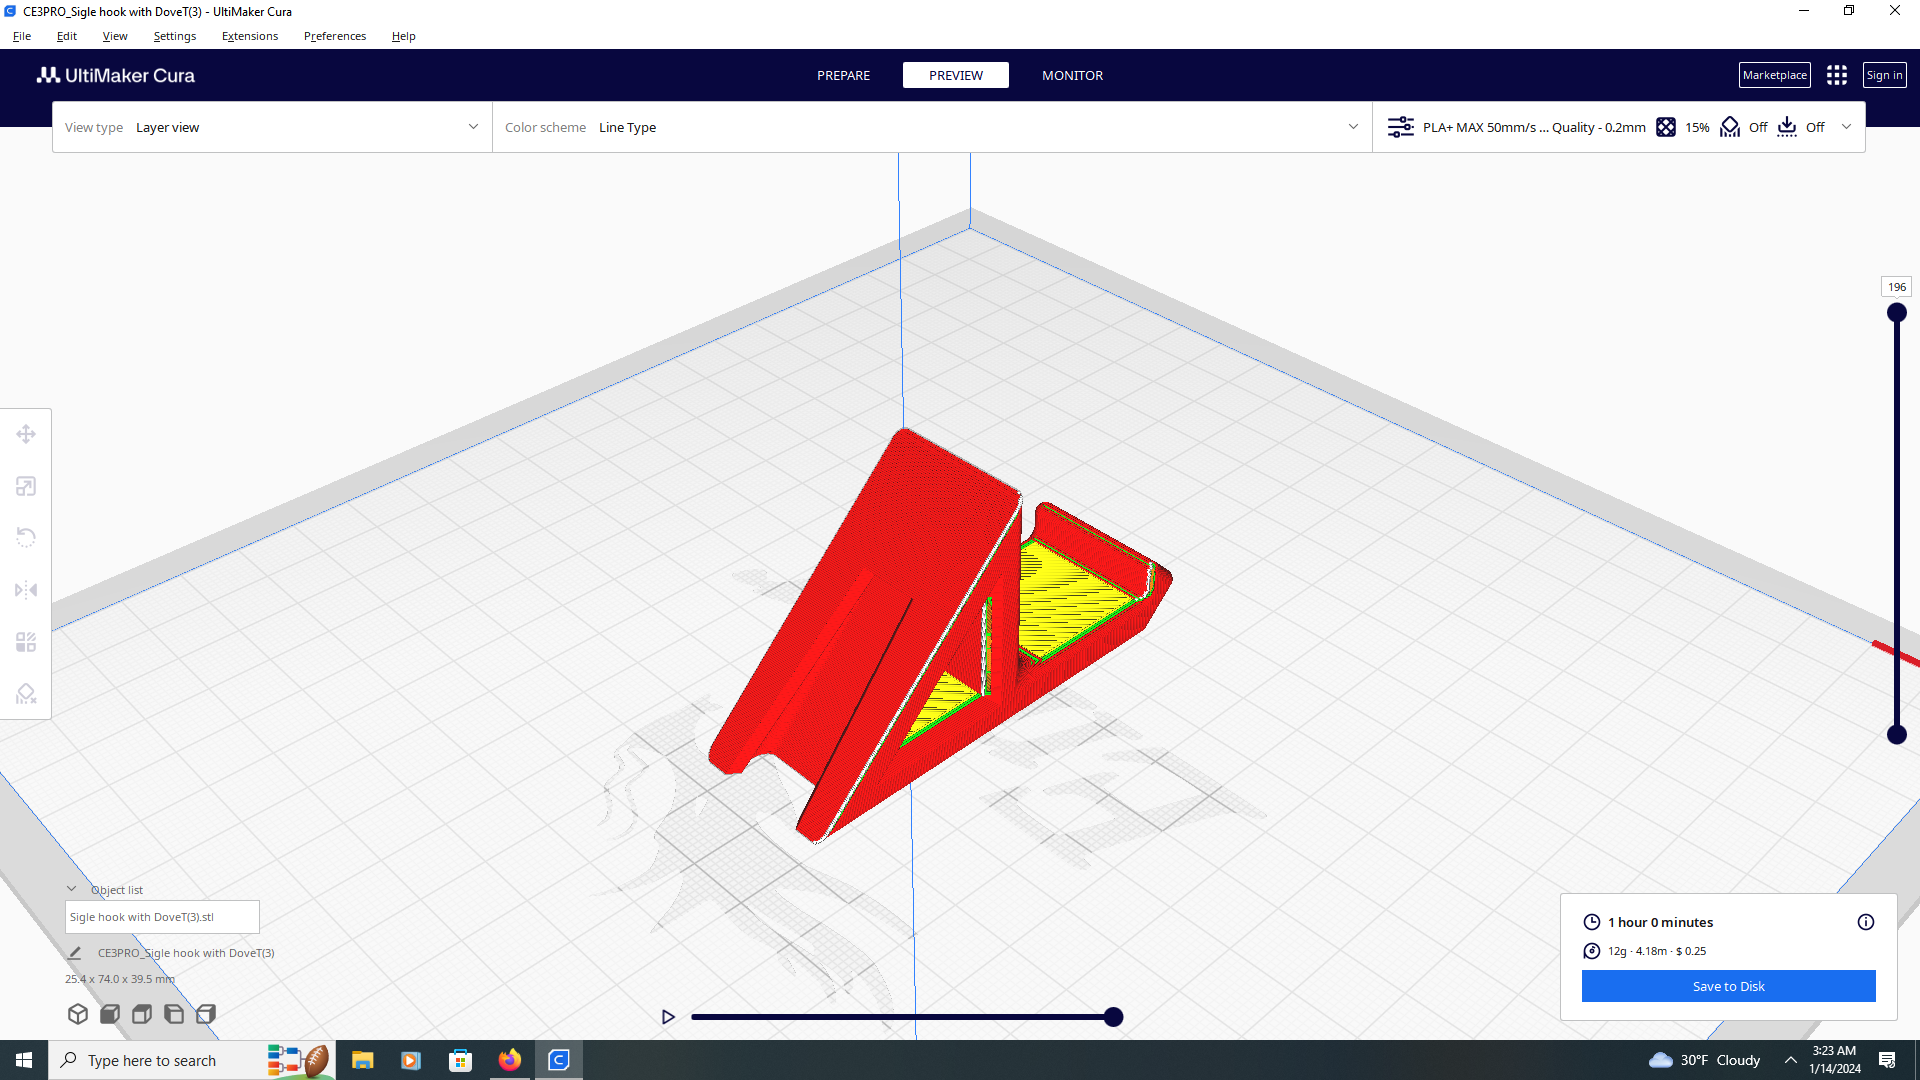Open the Extensions menu
Viewport: 1920px width, 1080px height.
tap(250, 36)
